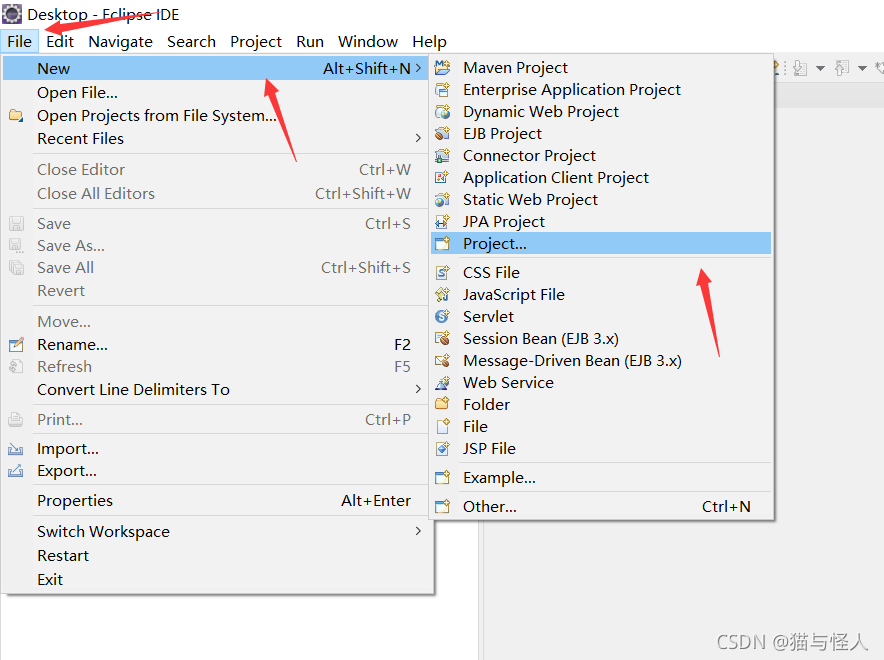Select Import... menu entry
Screen dimensions: 884x660
(215, 449)
